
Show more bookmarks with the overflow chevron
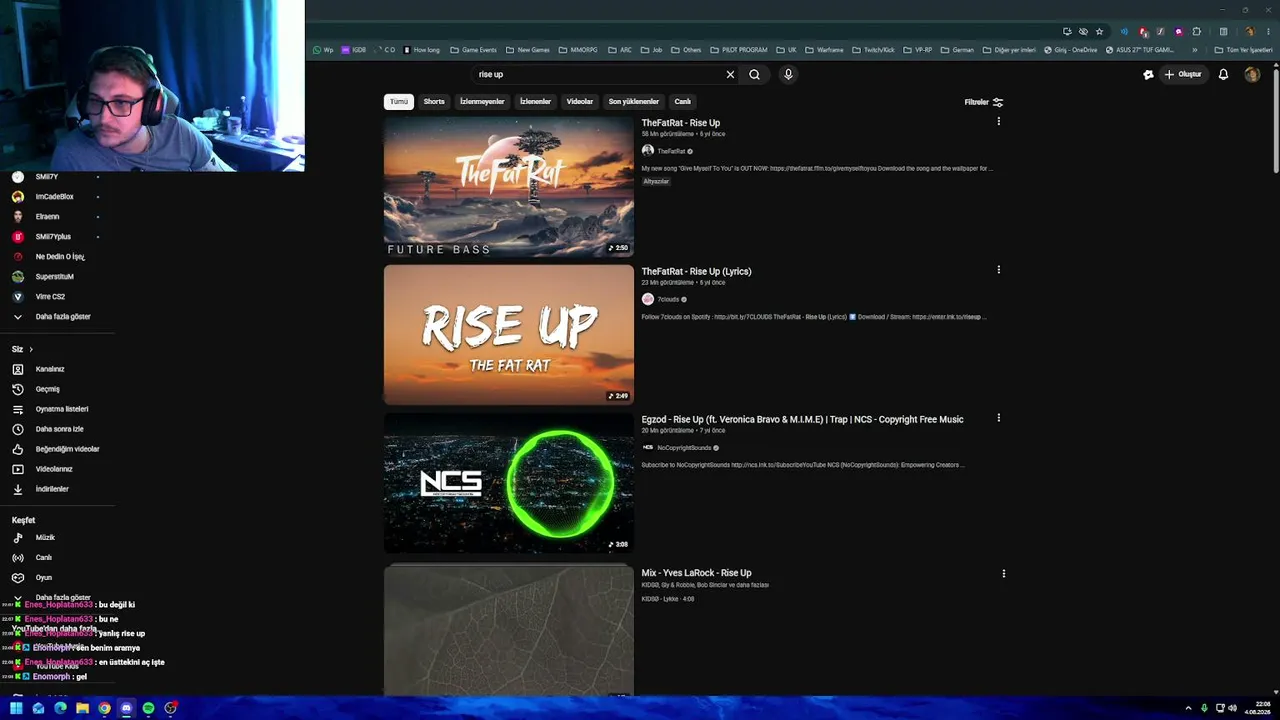point(1194,50)
